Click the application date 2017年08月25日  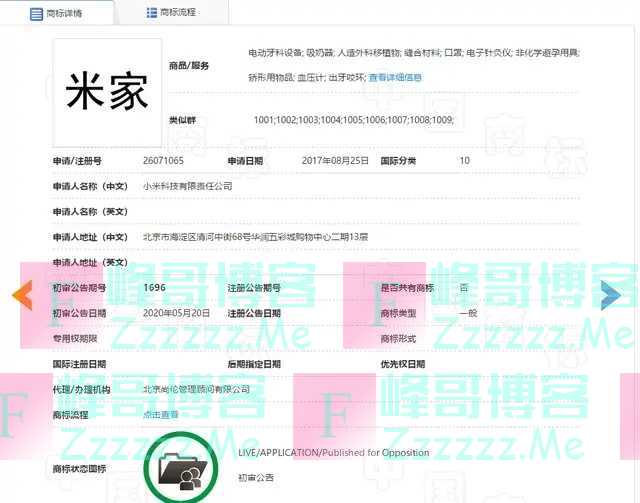(335, 160)
